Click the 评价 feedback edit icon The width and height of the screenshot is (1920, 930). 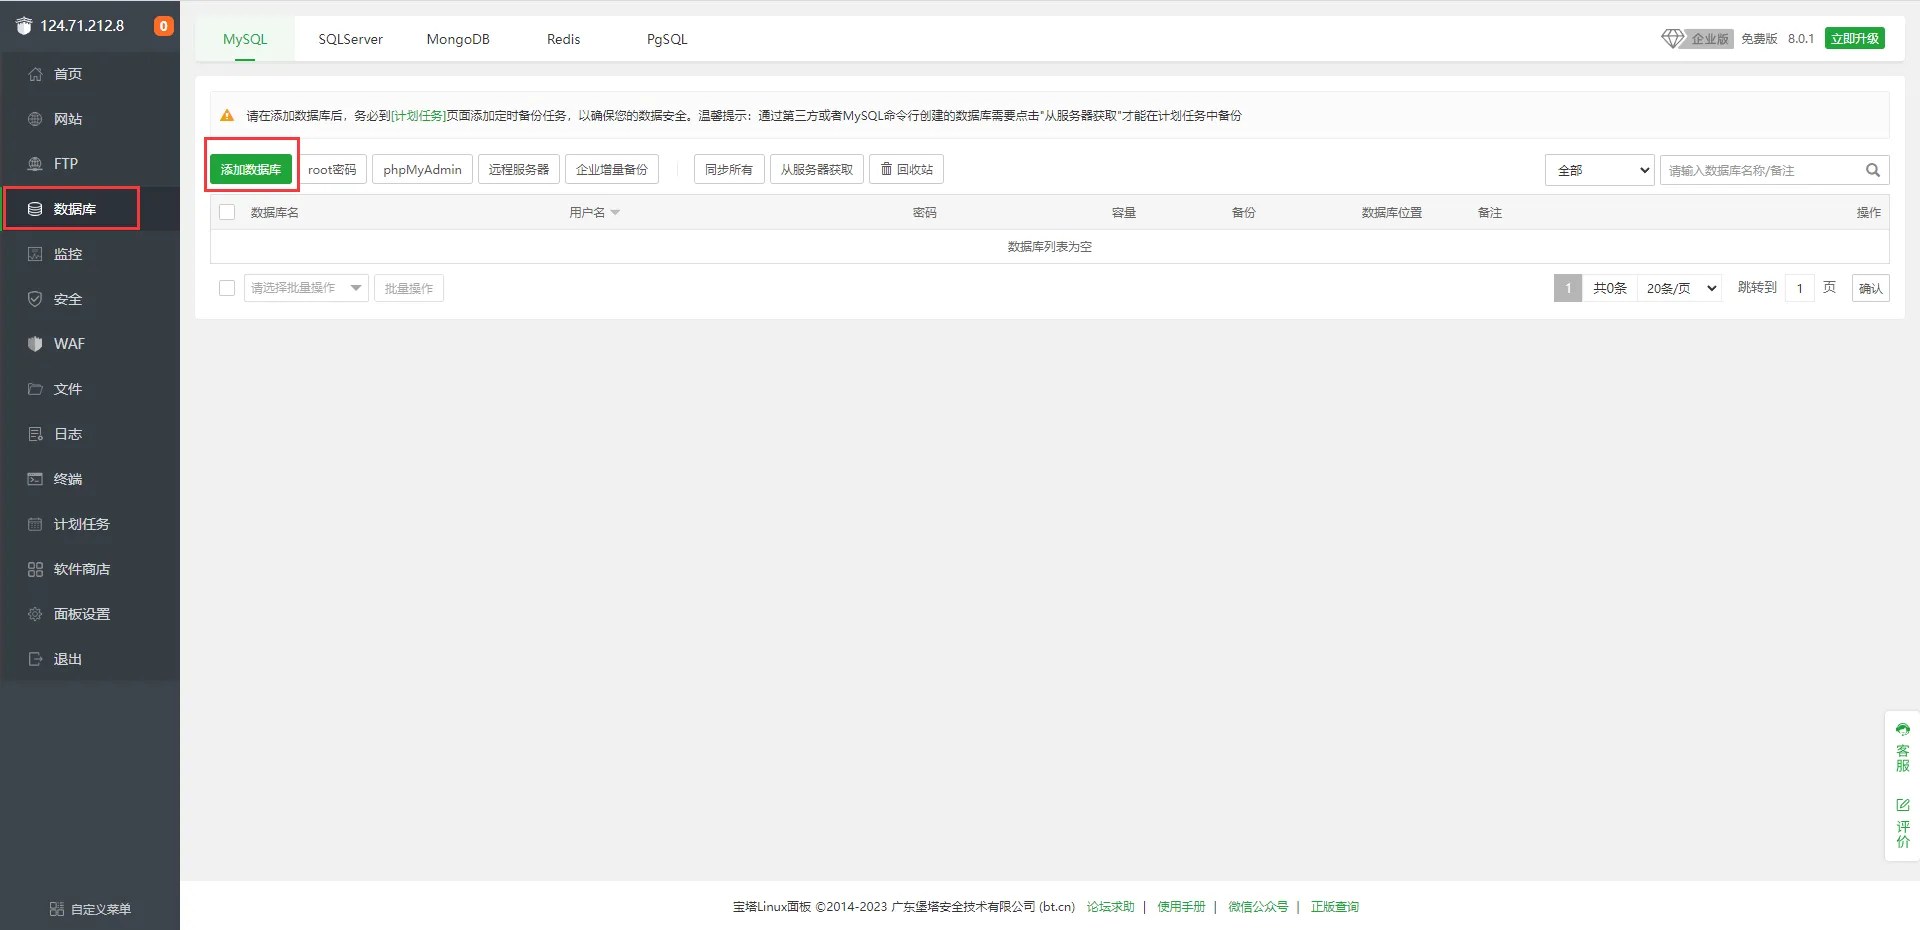tap(1903, 805)
